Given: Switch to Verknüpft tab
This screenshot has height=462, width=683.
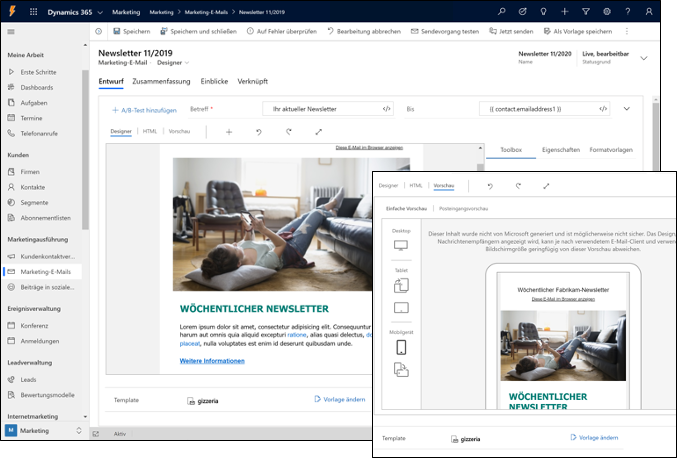Looking at the screenshot, I should click(x=253, y=81).
